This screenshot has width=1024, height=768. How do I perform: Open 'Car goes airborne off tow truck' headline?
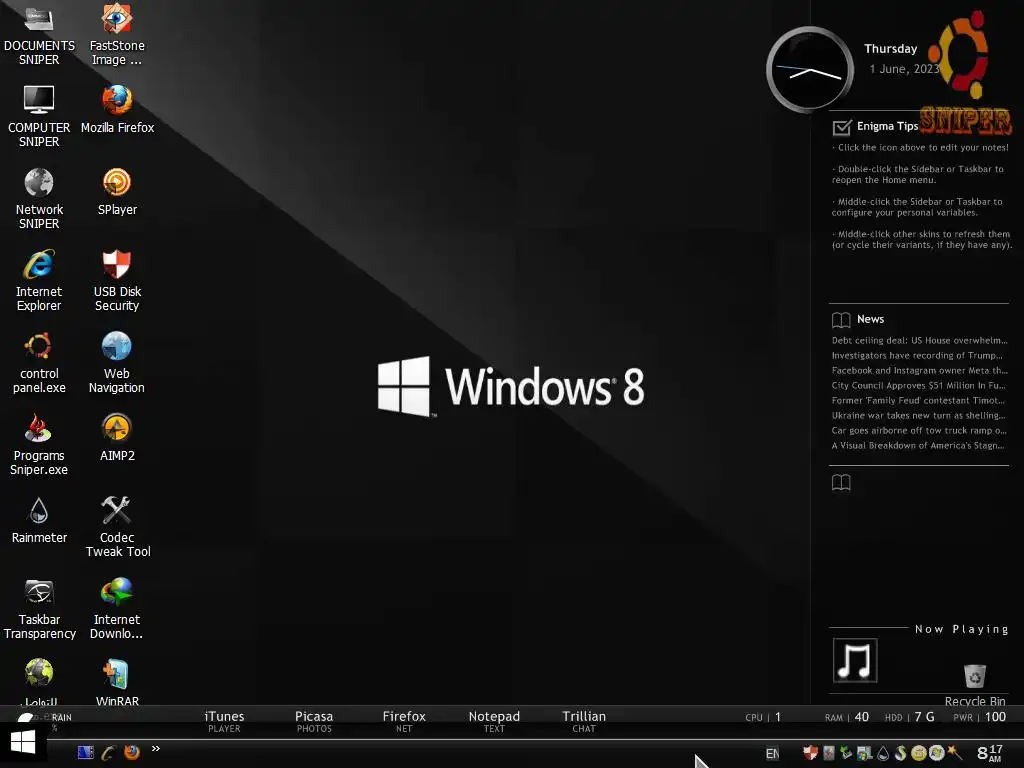coord(920,430)
